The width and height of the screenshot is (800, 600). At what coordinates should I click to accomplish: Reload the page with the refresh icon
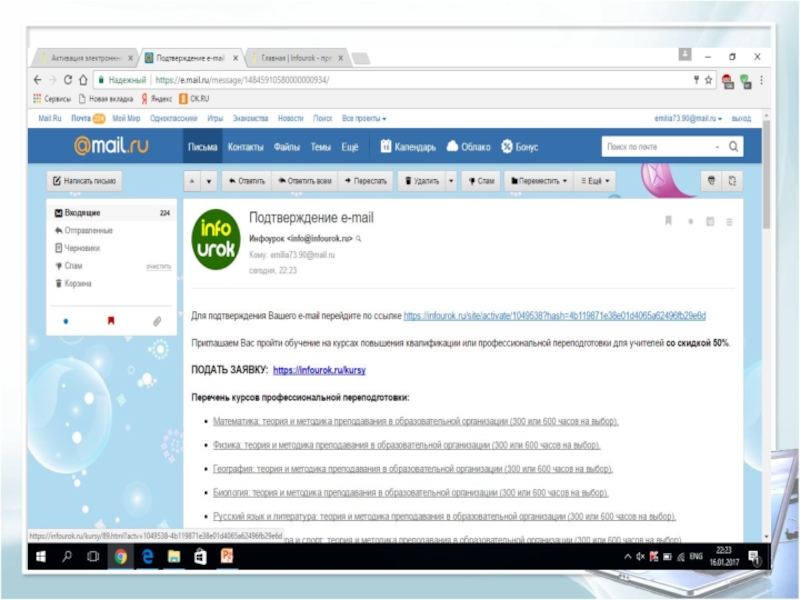68,80
